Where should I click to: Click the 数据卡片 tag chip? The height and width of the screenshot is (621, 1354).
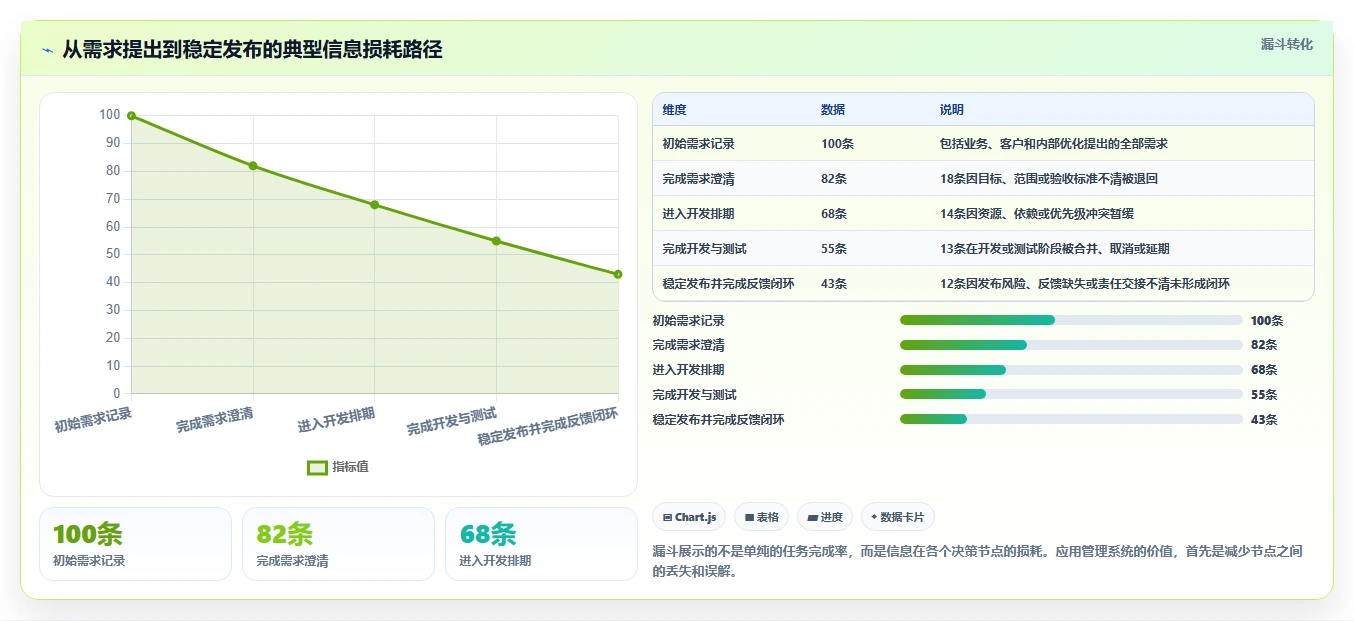897,517
